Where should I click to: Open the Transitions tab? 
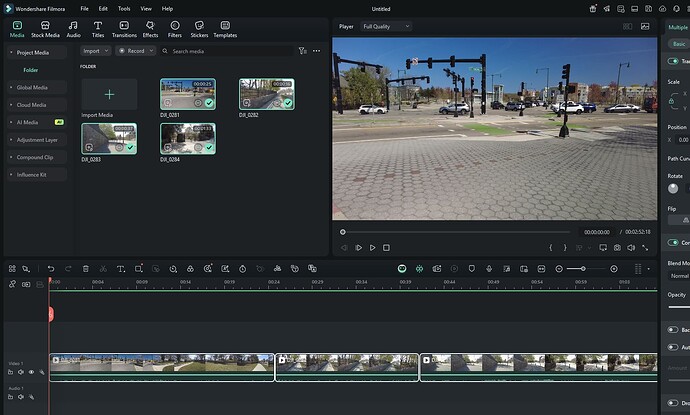124,29
